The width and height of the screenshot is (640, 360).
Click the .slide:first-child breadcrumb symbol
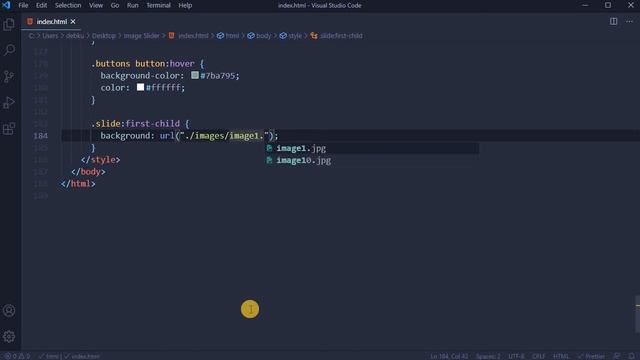pos(337,36)
